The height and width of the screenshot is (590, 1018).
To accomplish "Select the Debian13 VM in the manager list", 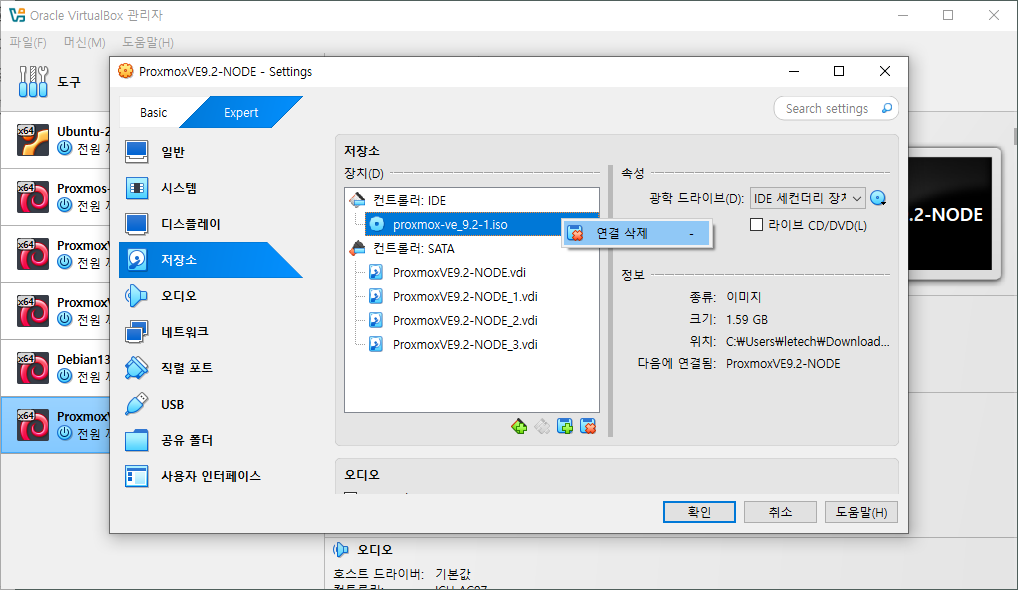I will pos(55,368).
